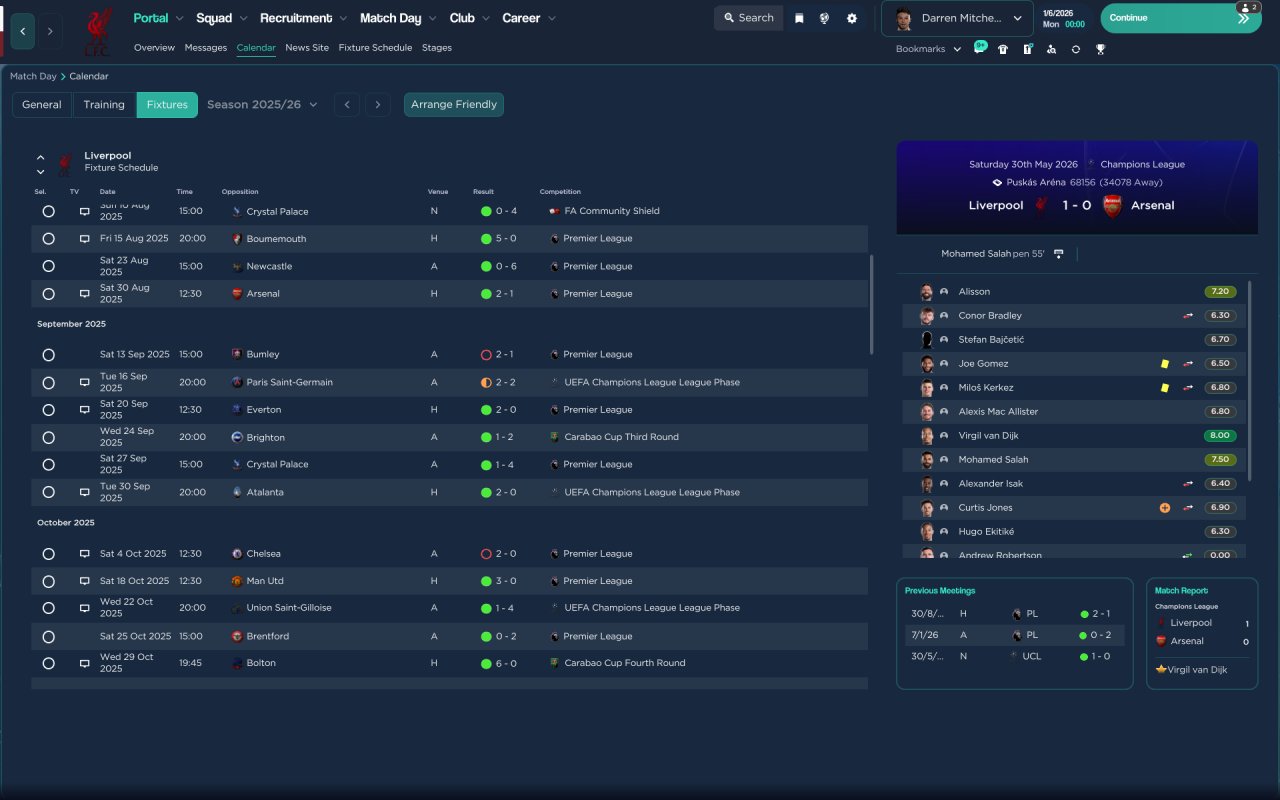
Task: Click Alexander Isak's substitution arrow icon
Action: [x=1188, y=484]
